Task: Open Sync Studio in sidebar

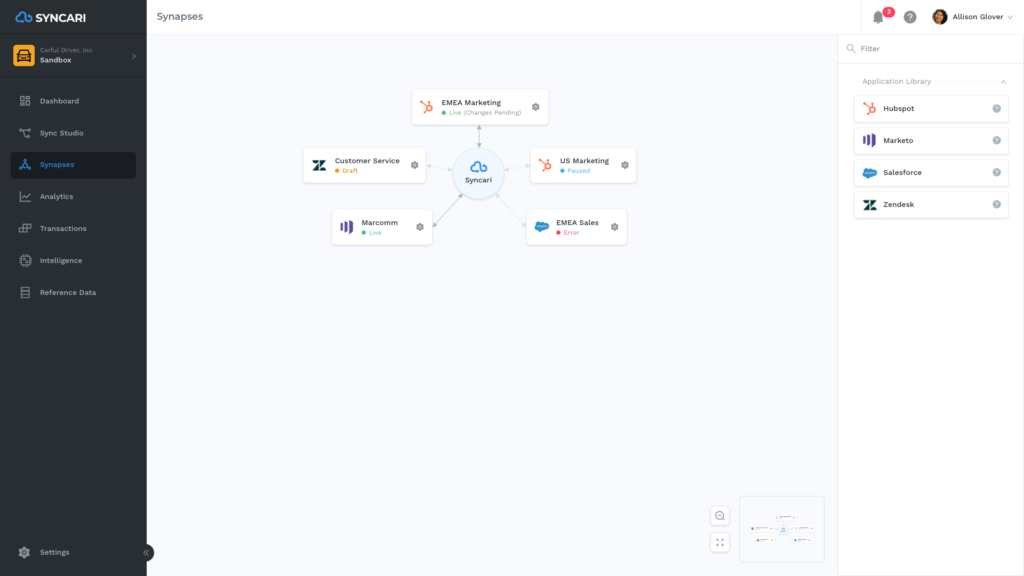Action: [73, 133]
